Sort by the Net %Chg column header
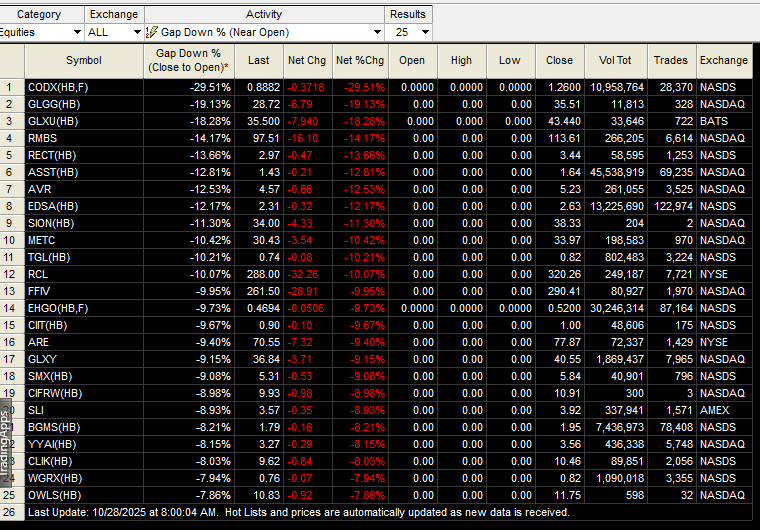The width and height of the screenshot is (760, 530). click(x=360, y=61)
